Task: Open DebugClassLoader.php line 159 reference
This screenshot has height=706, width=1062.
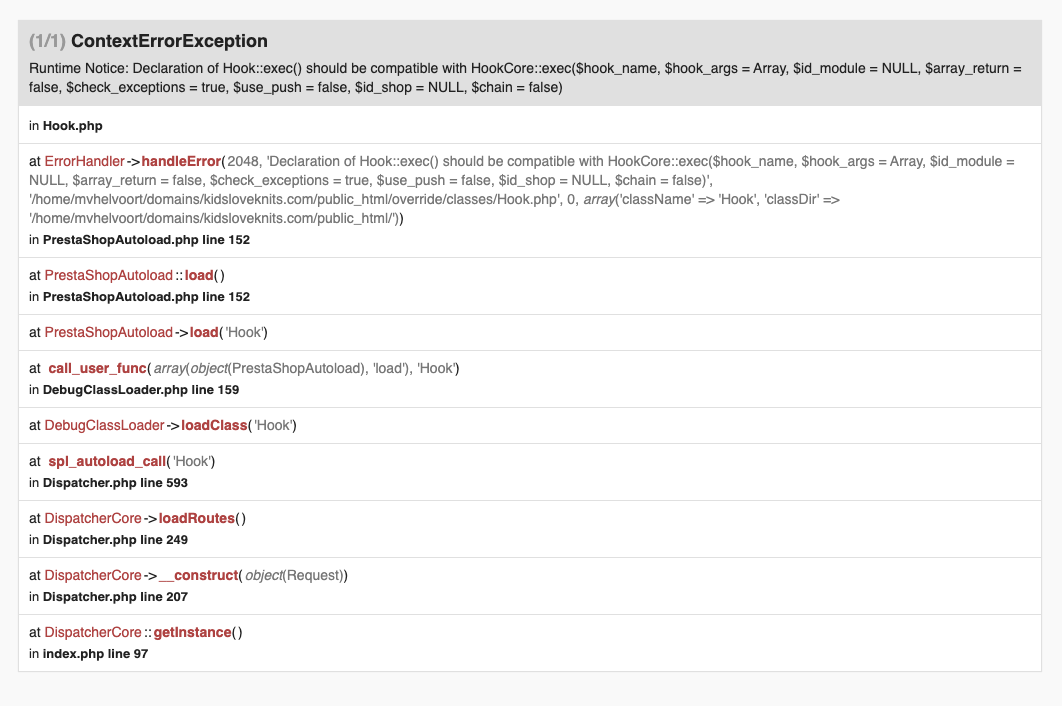Action: point(140,389)
